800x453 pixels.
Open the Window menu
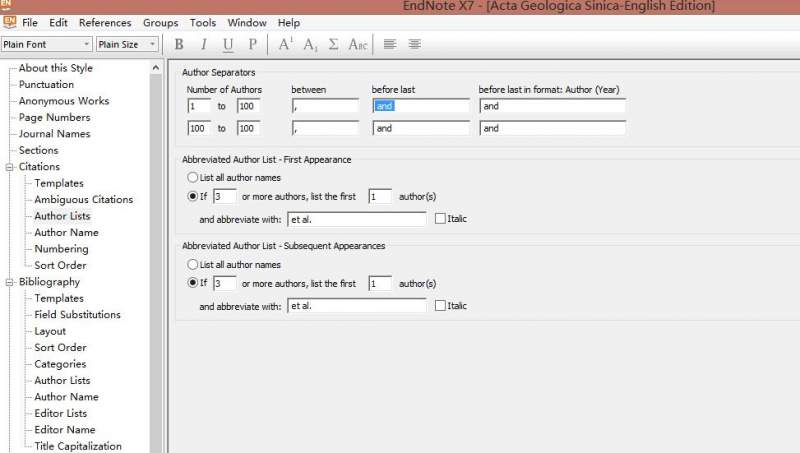(x=247, y=23)
